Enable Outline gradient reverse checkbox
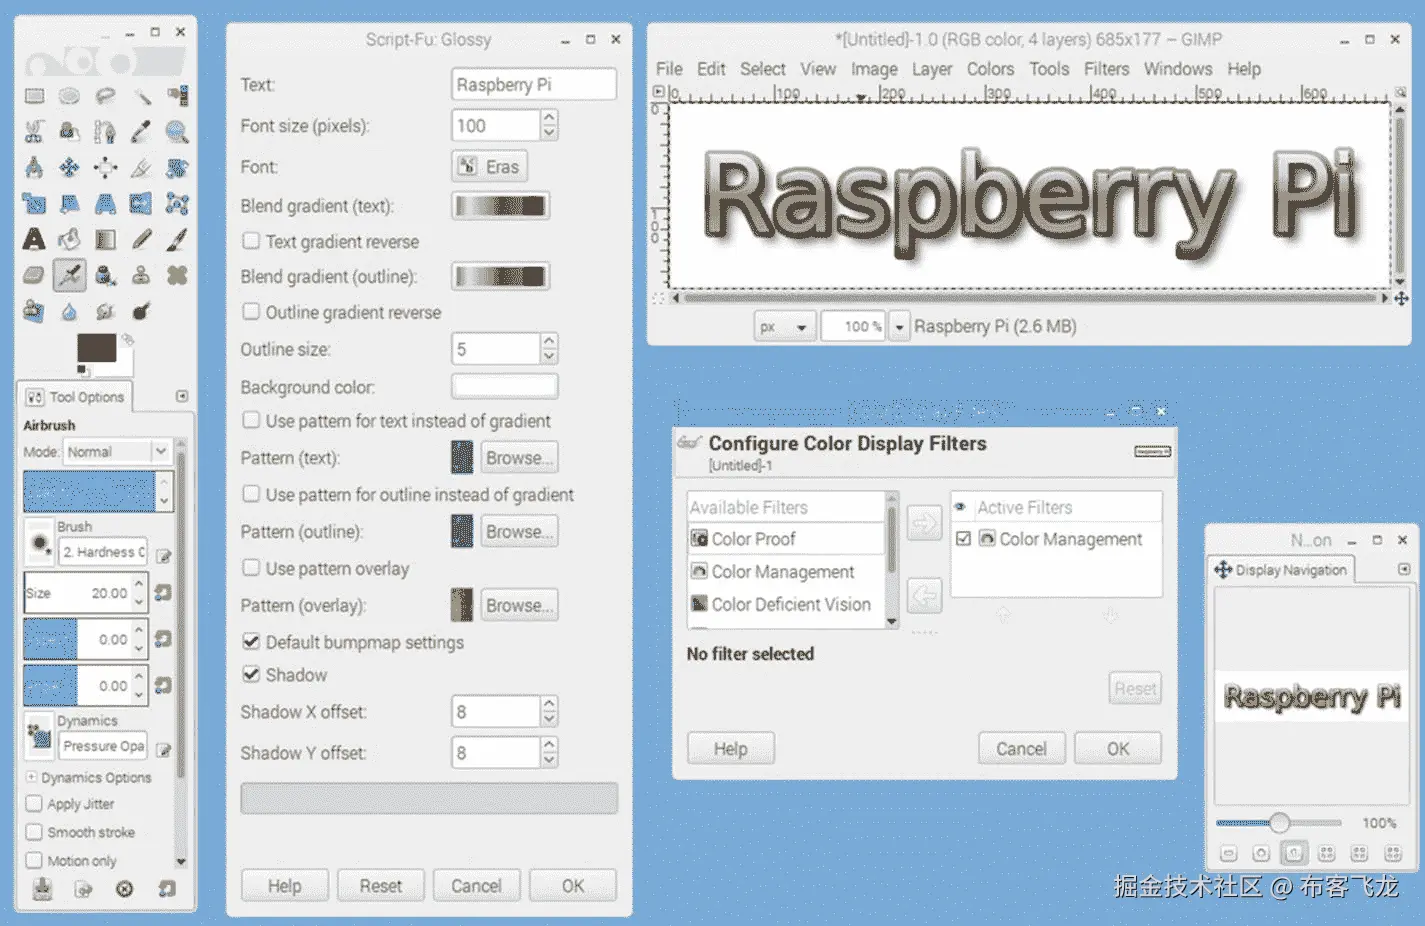The height and width of the screenshot is (926, 1425). pos(251,312)
